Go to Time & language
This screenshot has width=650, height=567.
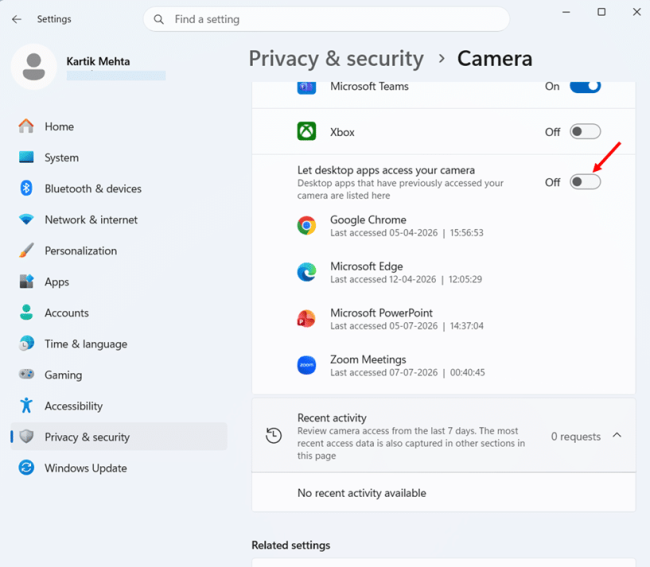pos(119,344)
